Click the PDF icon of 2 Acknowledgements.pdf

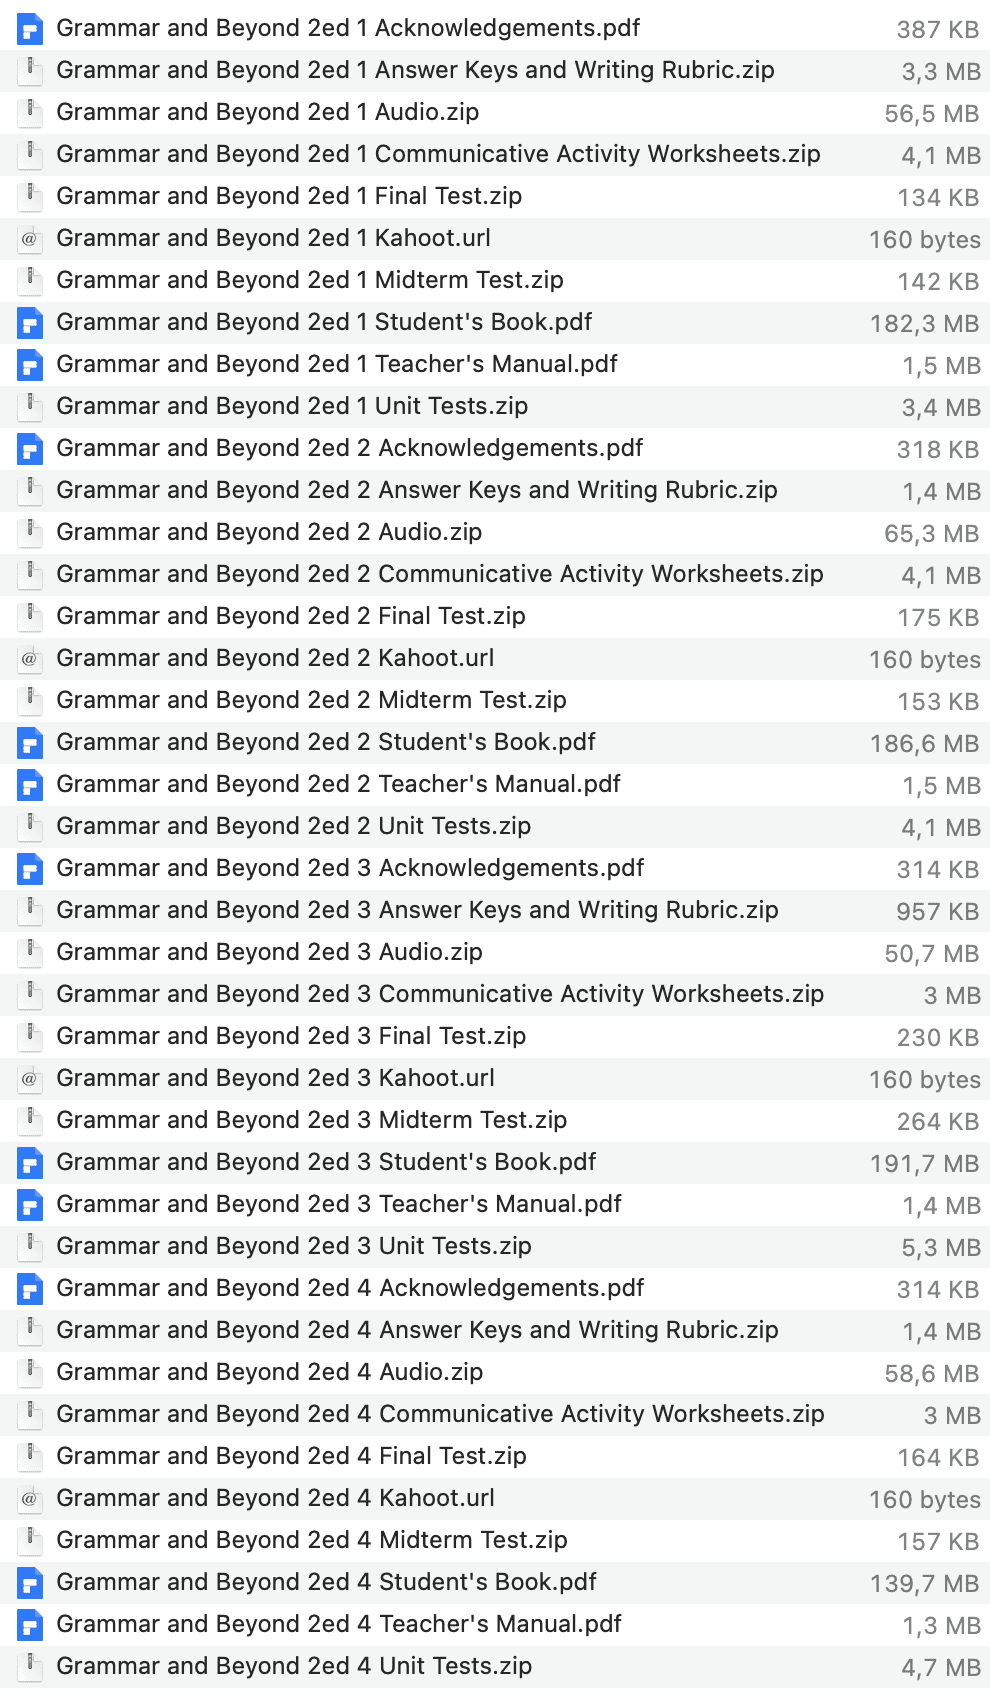30,449
